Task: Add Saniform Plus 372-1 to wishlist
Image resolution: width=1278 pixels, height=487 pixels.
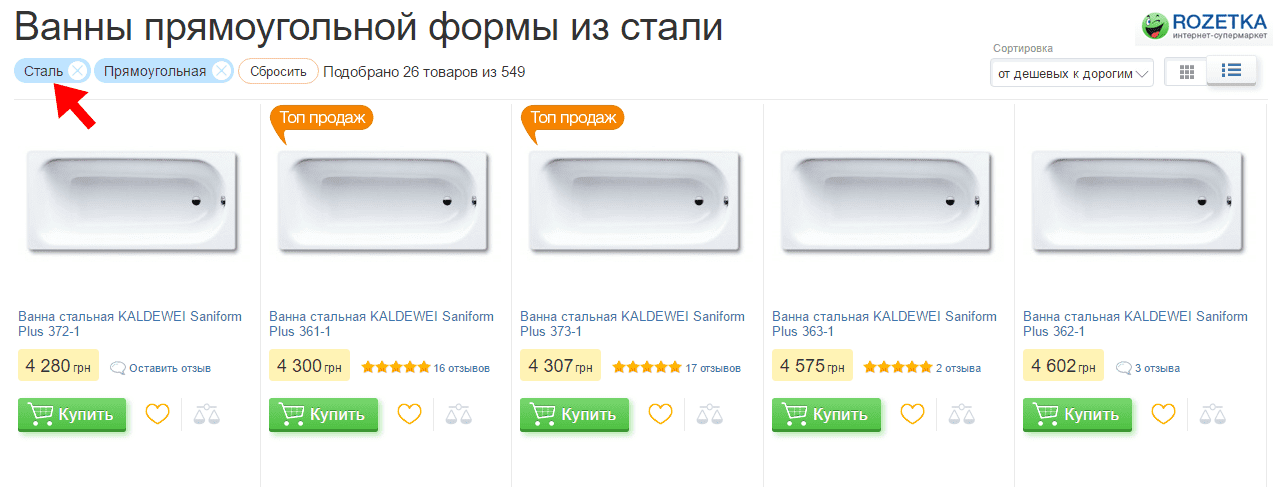Action: [x=158, y=413]
